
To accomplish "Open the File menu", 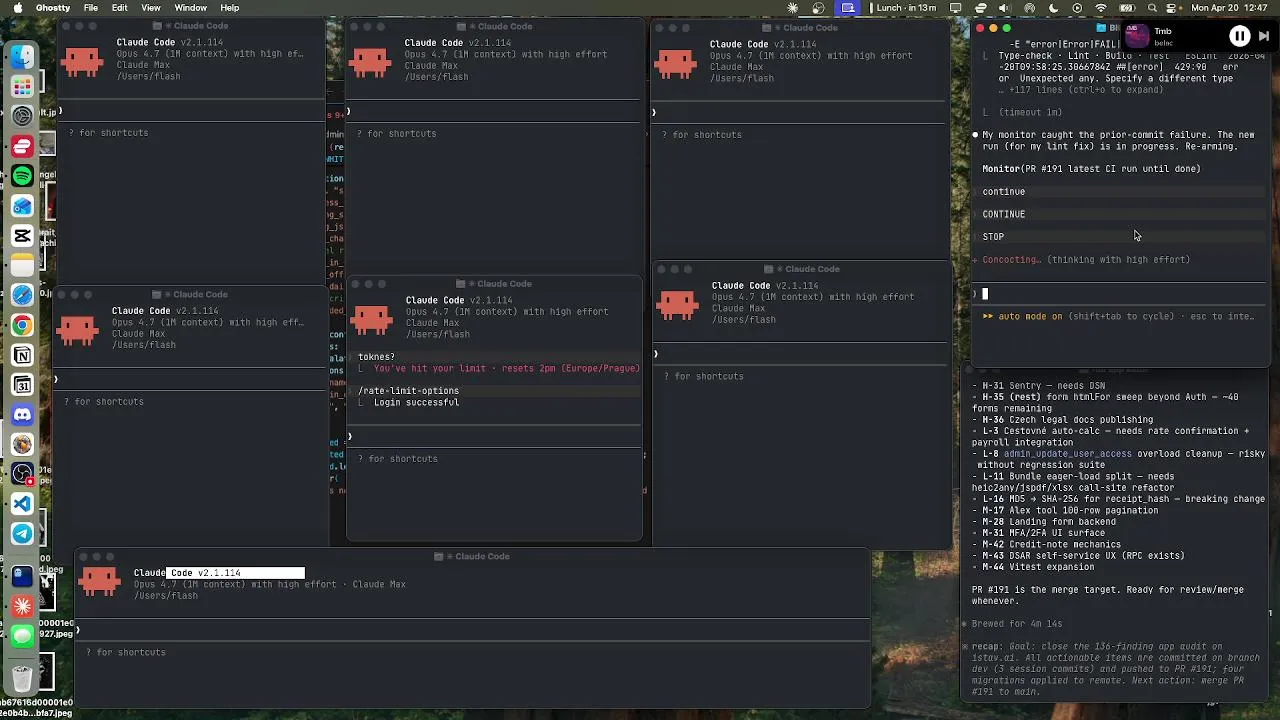I will pos(91,8).
